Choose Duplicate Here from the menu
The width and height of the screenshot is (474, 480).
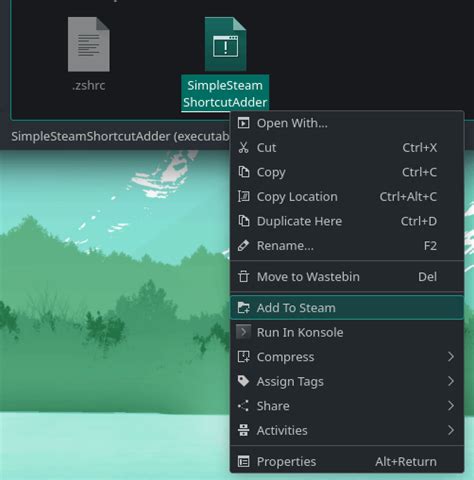point(347,221)
